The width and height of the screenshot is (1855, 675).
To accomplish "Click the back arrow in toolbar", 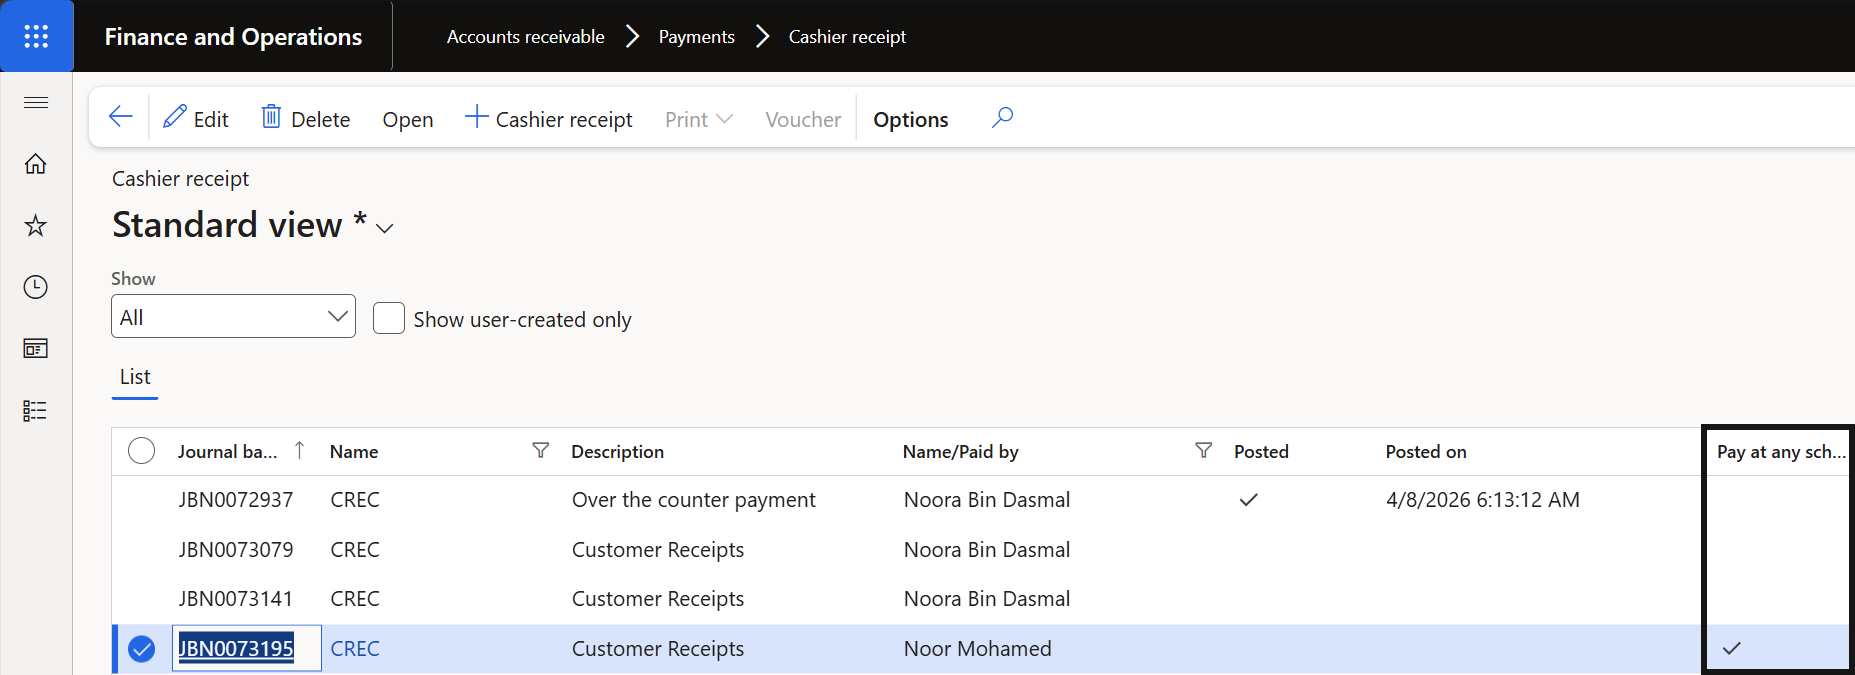I will click(x=121, y=117).
